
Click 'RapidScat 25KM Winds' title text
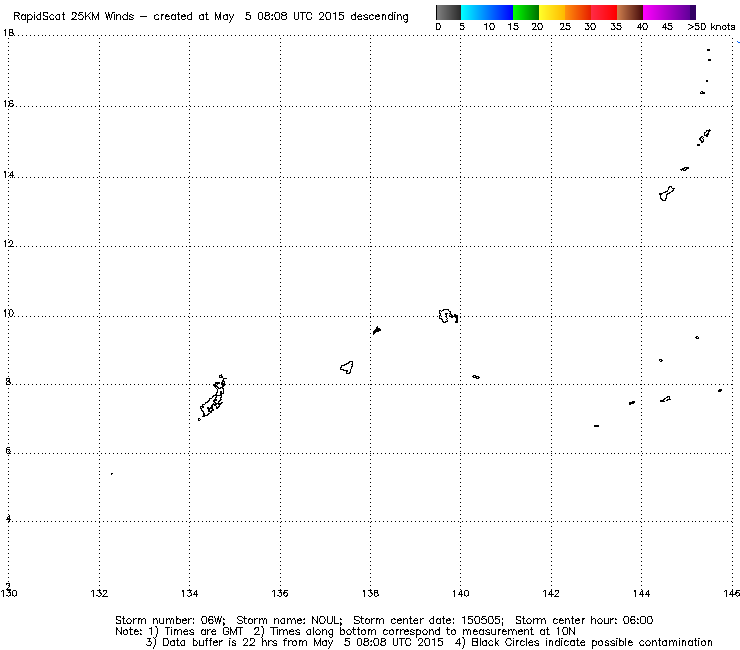[74, 17]
